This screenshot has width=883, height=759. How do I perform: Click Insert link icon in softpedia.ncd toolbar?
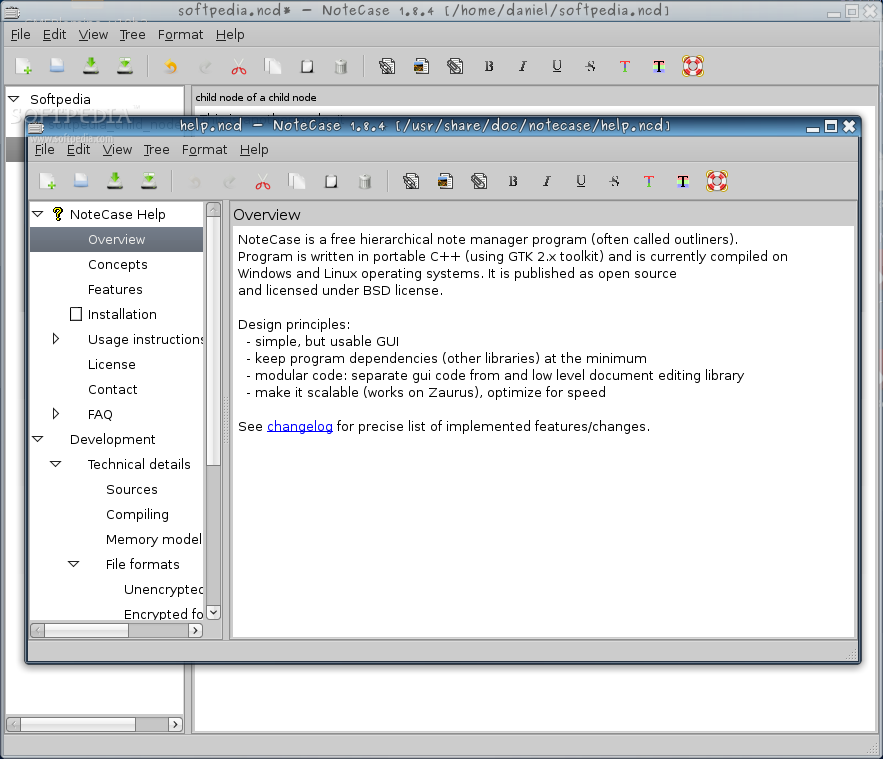[387, 66]
